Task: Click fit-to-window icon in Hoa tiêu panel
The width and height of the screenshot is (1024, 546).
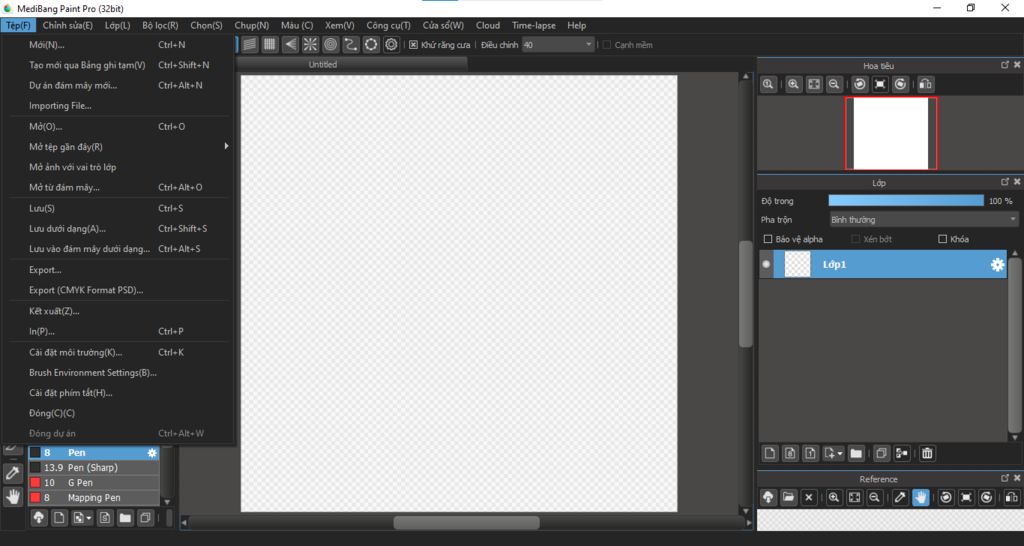Action: [x=814, y=84]
